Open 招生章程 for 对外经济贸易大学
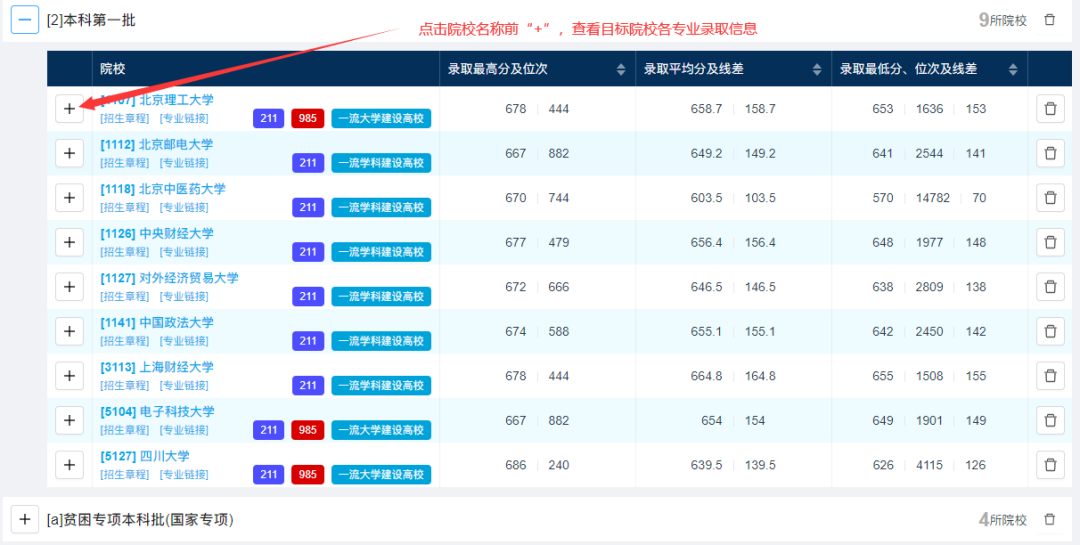This screenshot has height=545, width=1080. coord(125,296)
